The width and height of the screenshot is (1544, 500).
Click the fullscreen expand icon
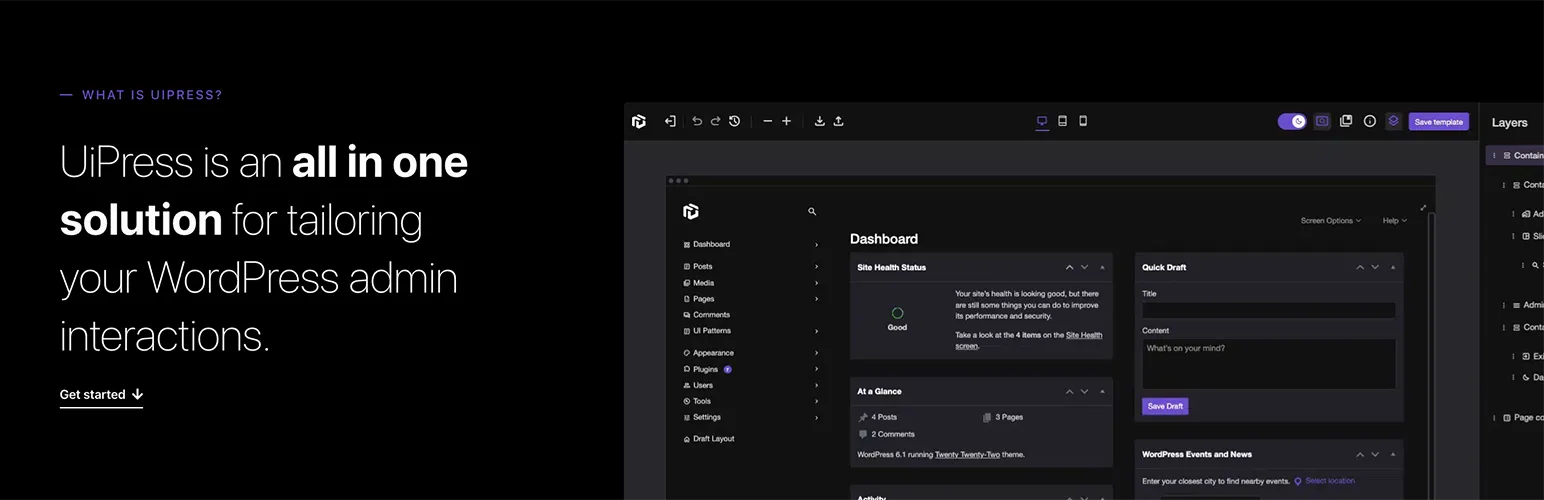(x=1423, y=207)
